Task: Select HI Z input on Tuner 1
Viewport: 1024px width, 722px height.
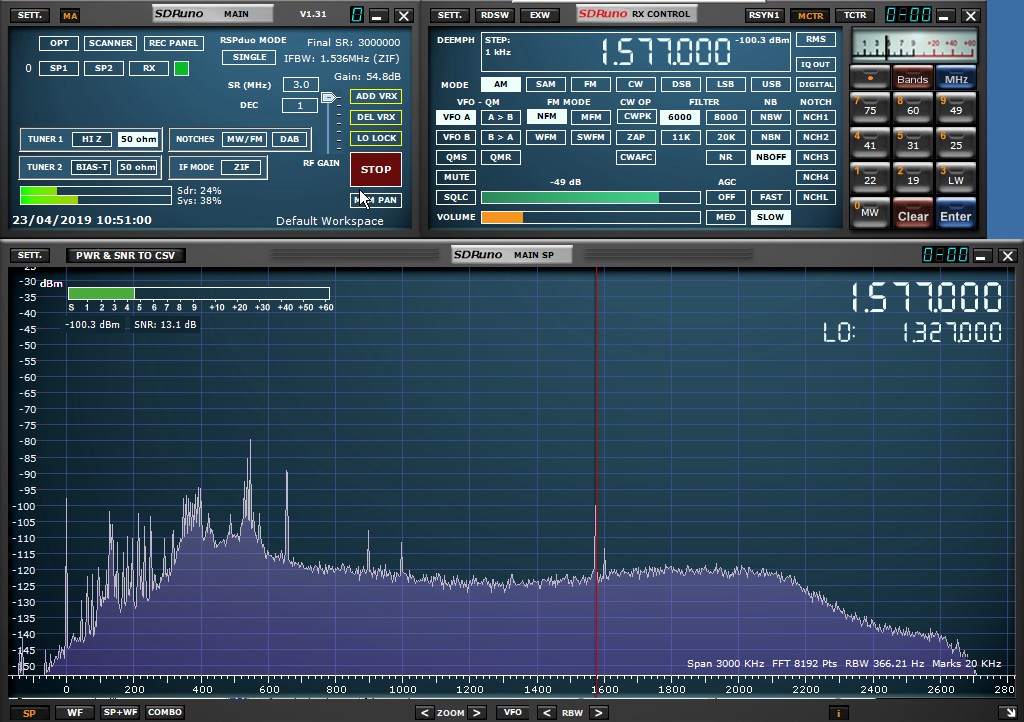Action: (x=91, y=139)
